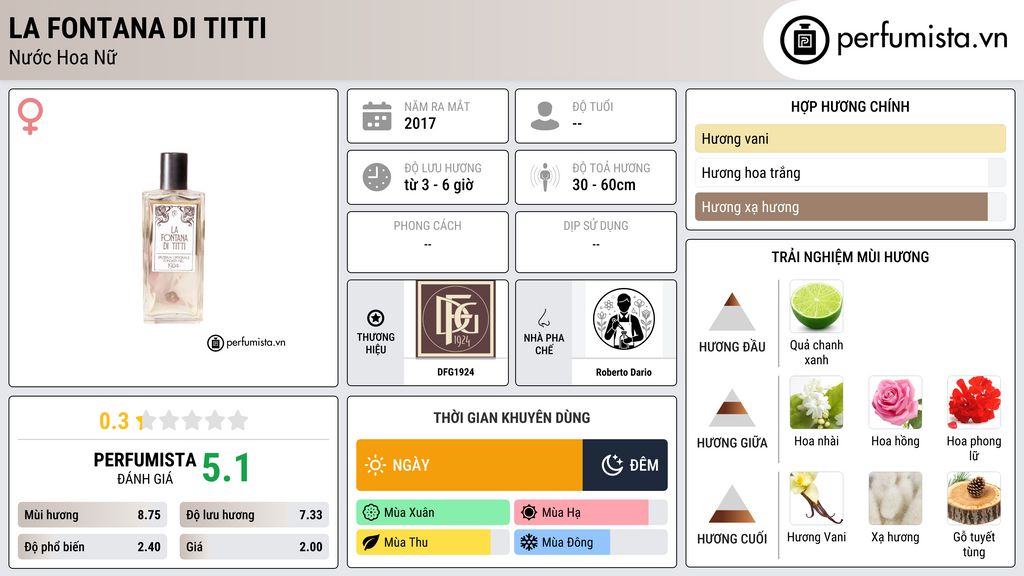Click the sun icon for Mùa Hạ
The image size is (1024, 576).
click(x=529, y=513)
